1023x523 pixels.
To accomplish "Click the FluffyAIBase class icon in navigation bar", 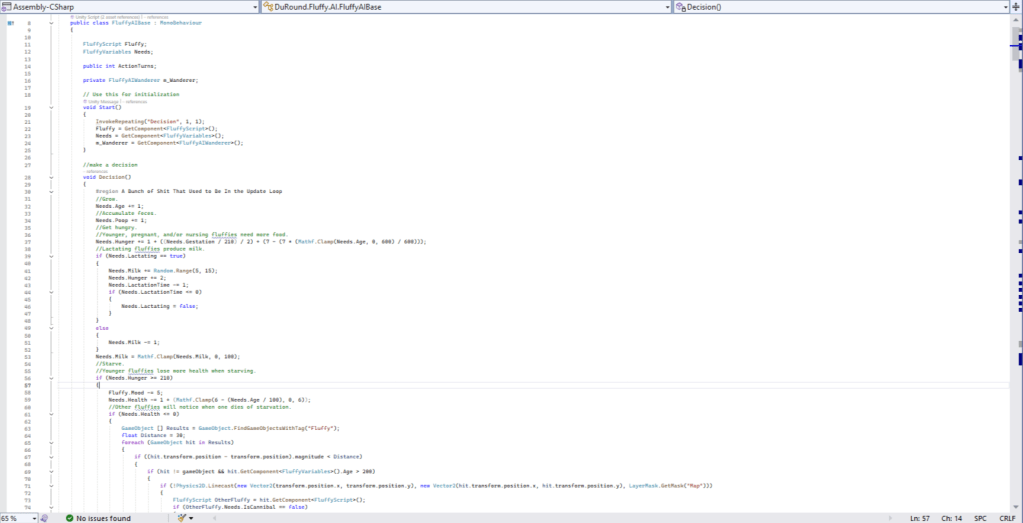I will tap(267, 7).
